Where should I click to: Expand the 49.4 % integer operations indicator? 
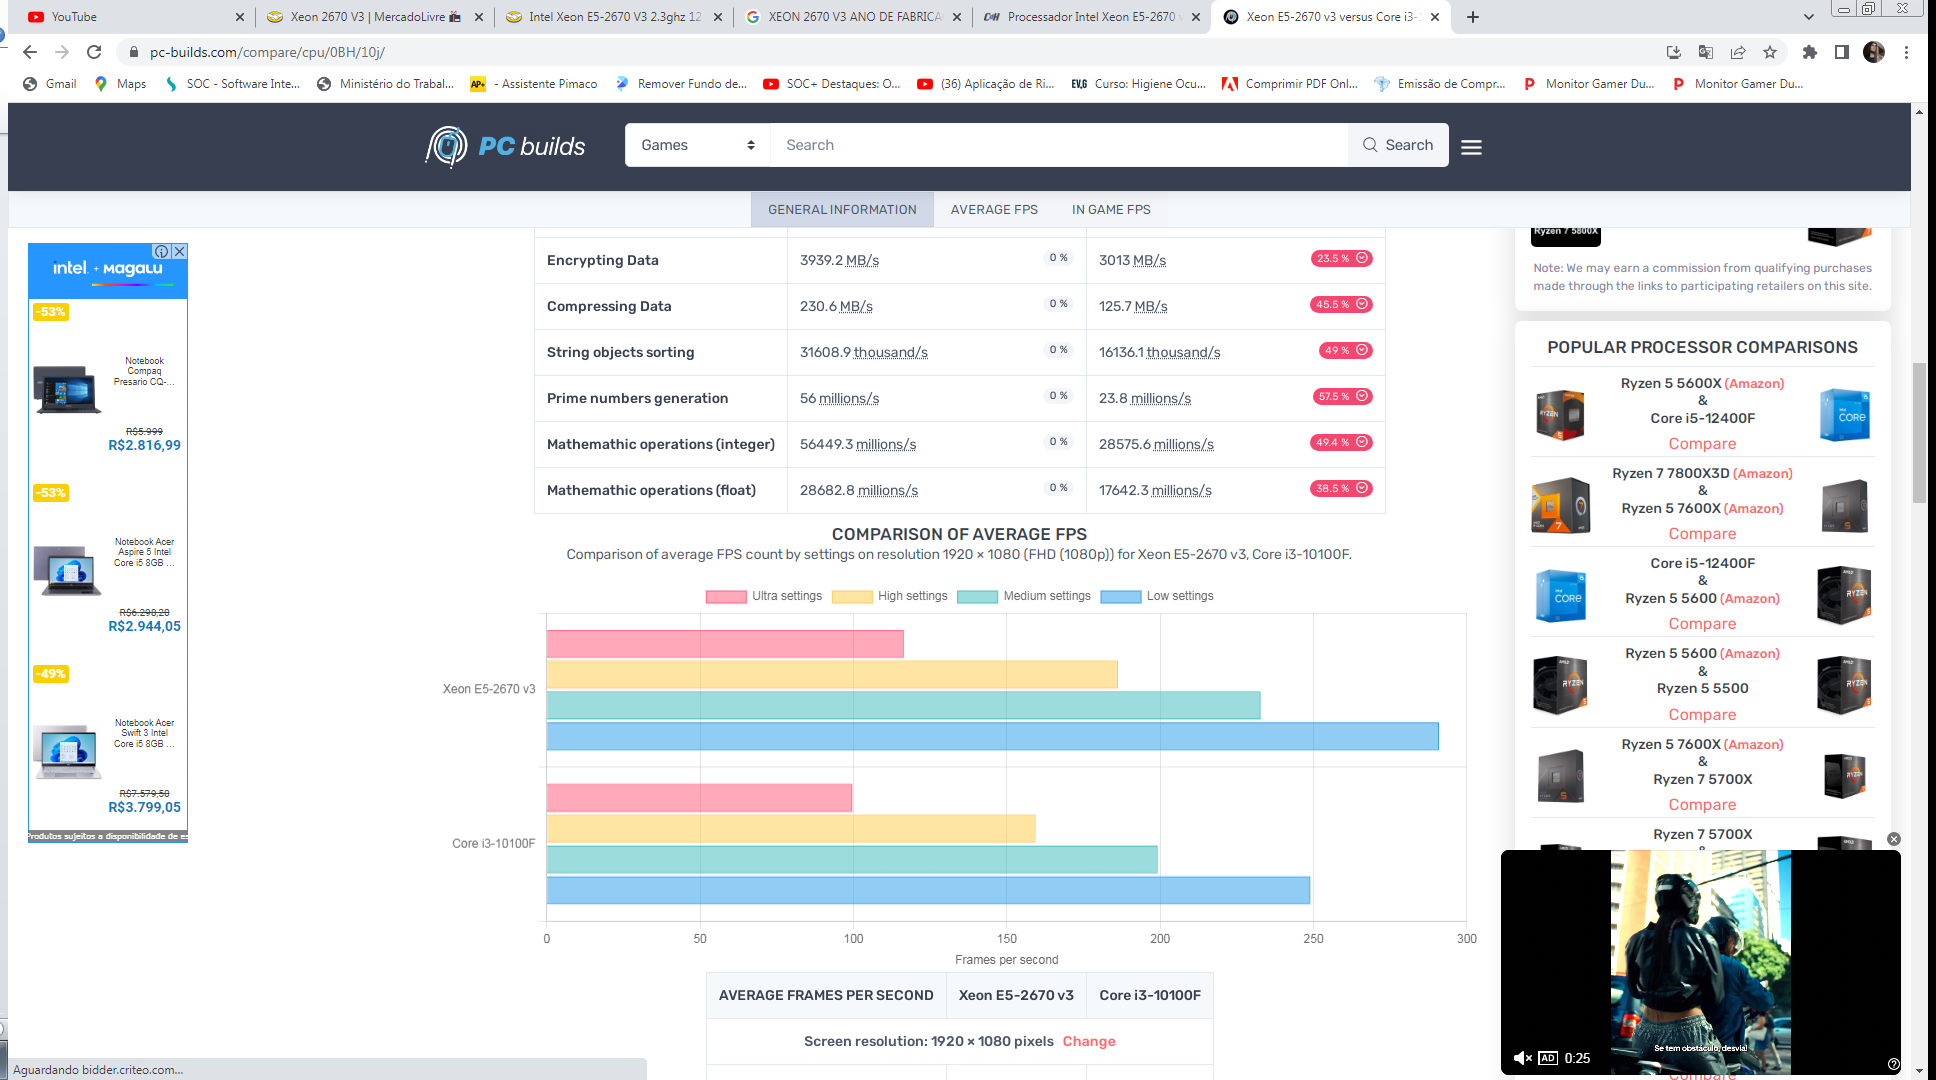pos(1341,442)
